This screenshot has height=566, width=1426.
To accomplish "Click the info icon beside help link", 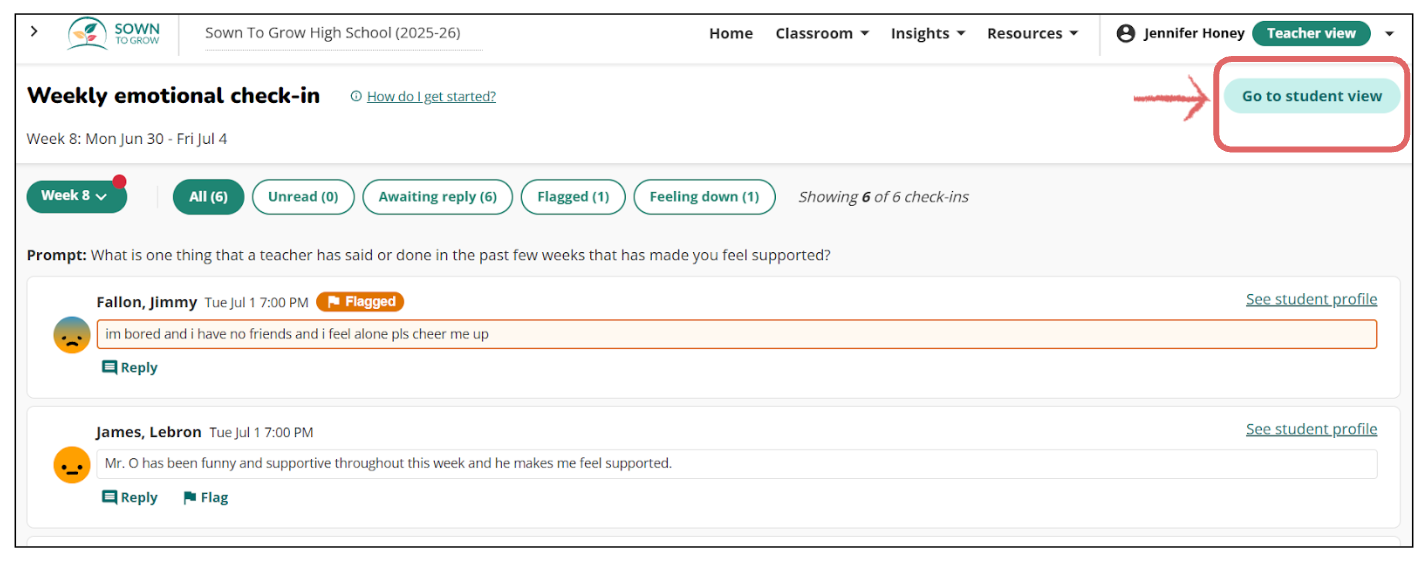I will coord(356,97).
